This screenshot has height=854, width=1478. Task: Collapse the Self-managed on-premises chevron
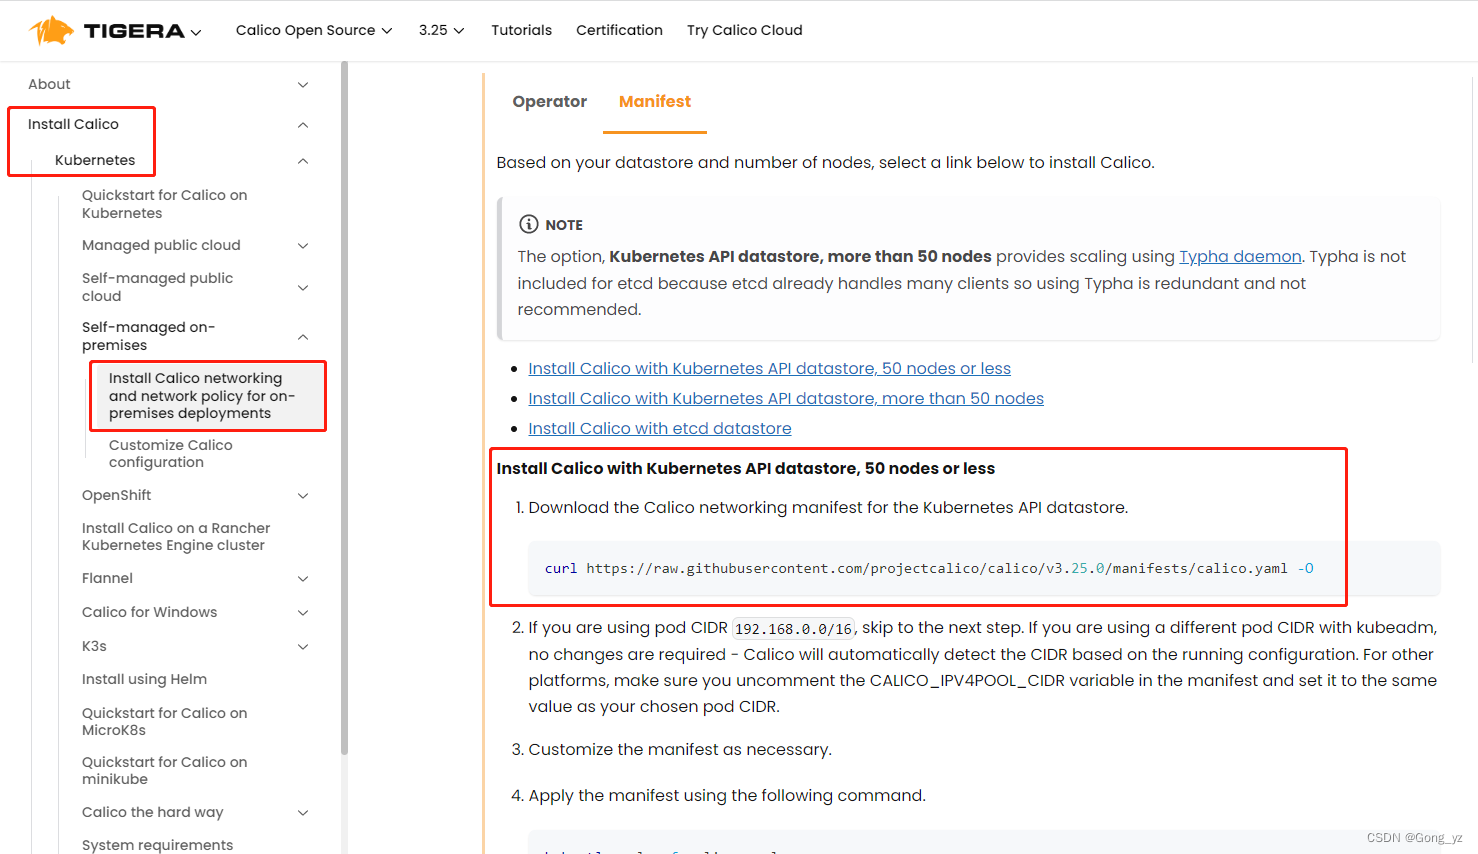[303, 337]
